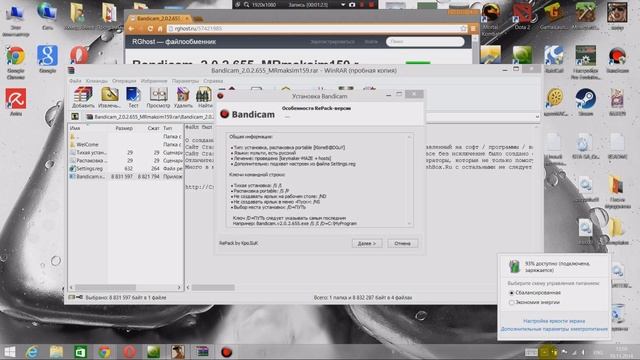Switch to Chrome in taskbar

click(104, 352)
